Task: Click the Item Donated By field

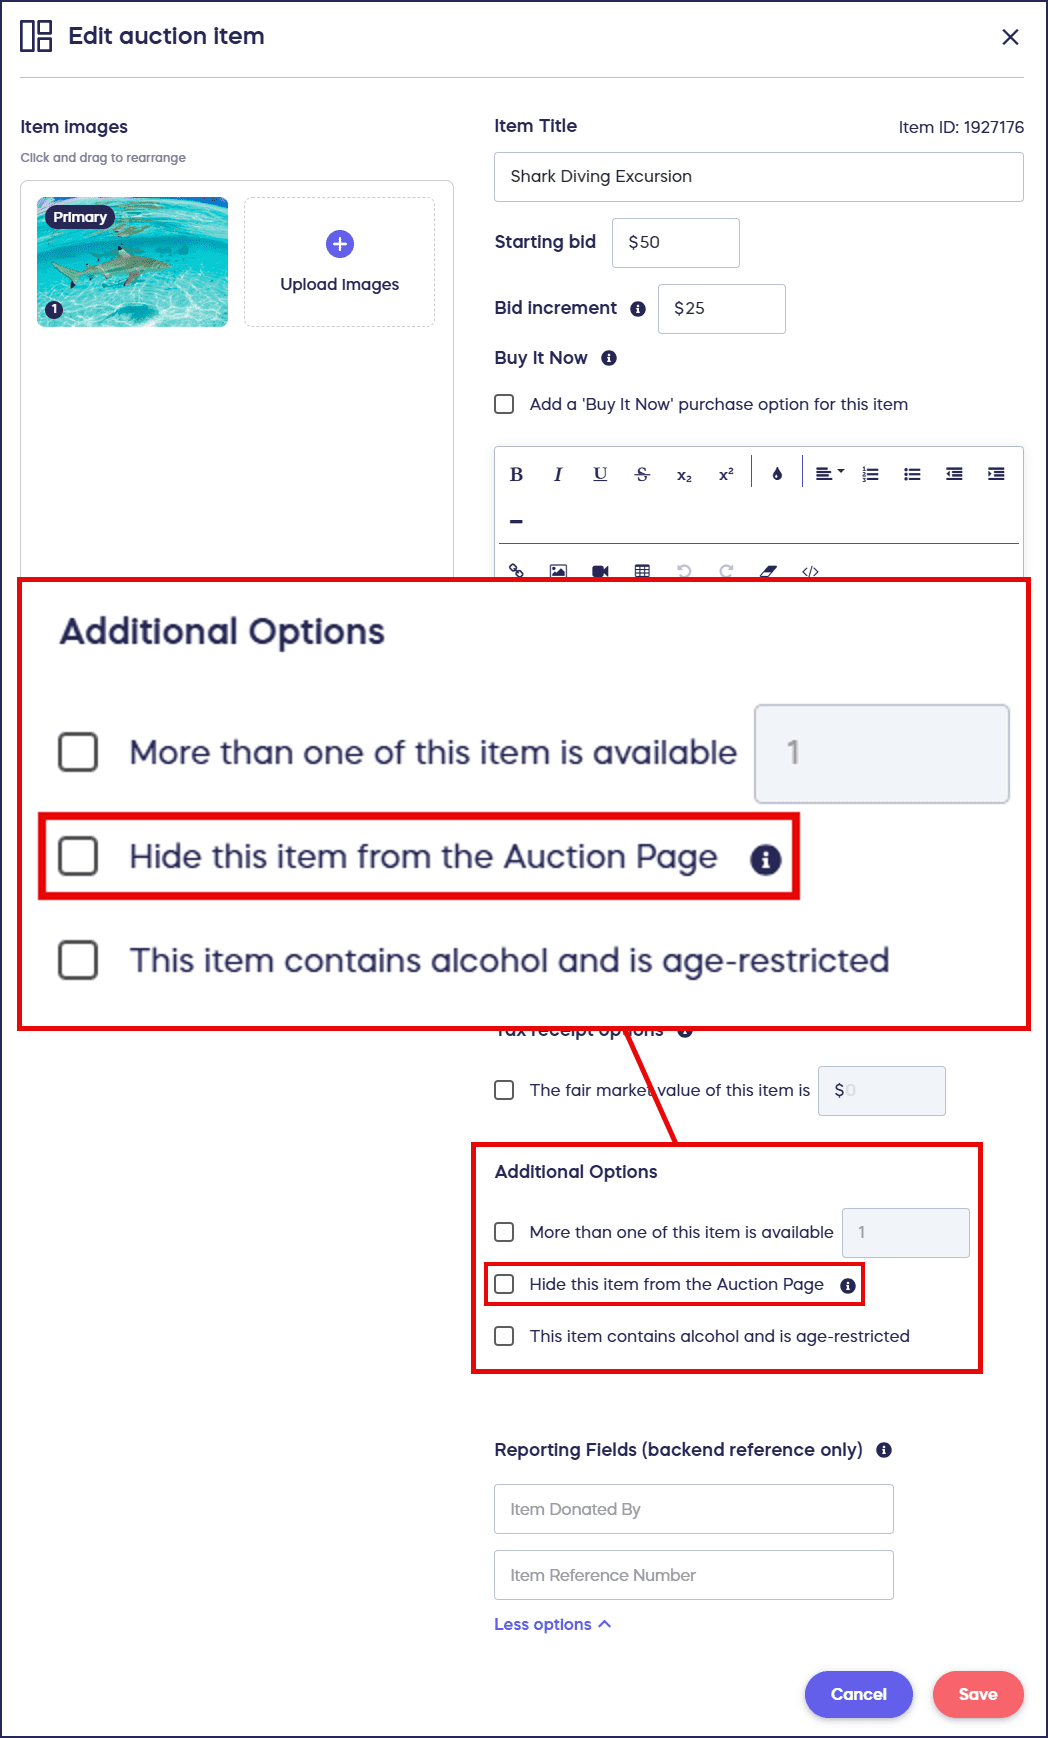Action: coord(693,1509)
